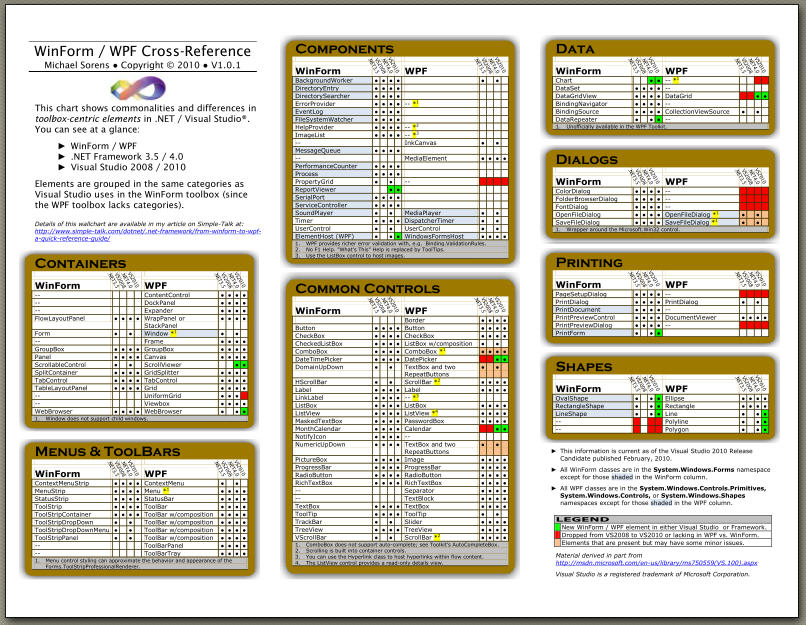Select the yellow note marker beside OpenFileDialog
This screenshot has width=806, height=625.
click(716, 214)
